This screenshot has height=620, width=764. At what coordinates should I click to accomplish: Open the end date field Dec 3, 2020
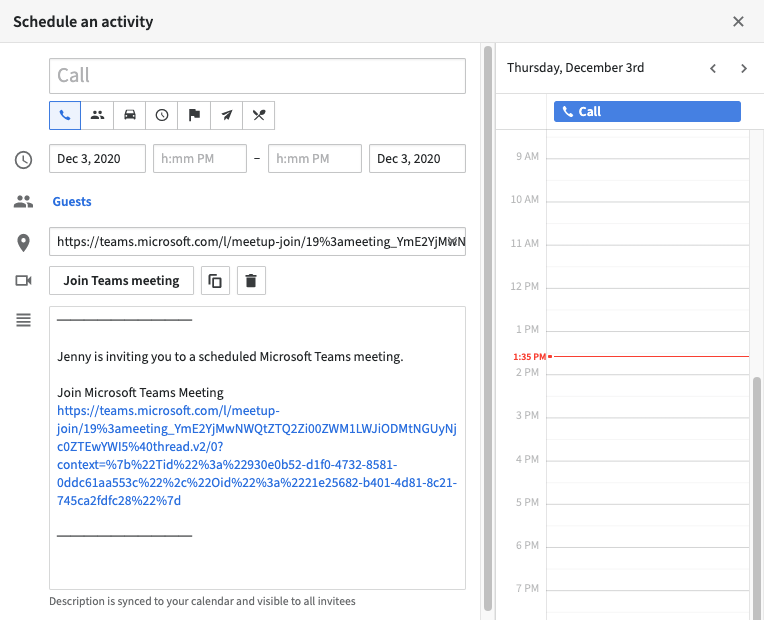point(417,158)
